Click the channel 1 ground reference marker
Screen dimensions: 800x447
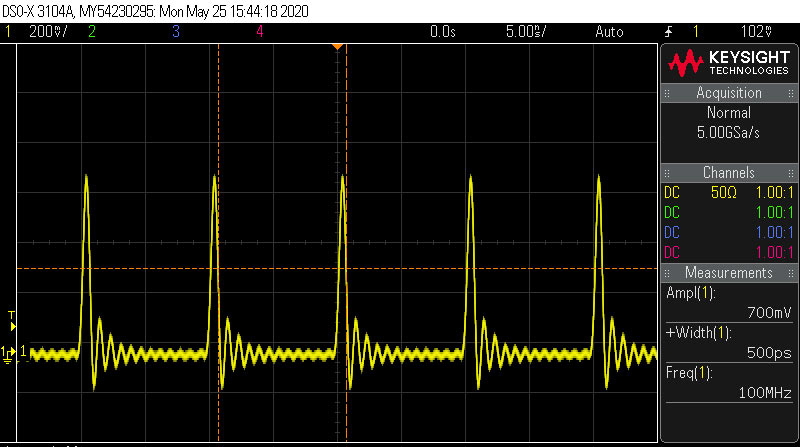coord(8,355)
